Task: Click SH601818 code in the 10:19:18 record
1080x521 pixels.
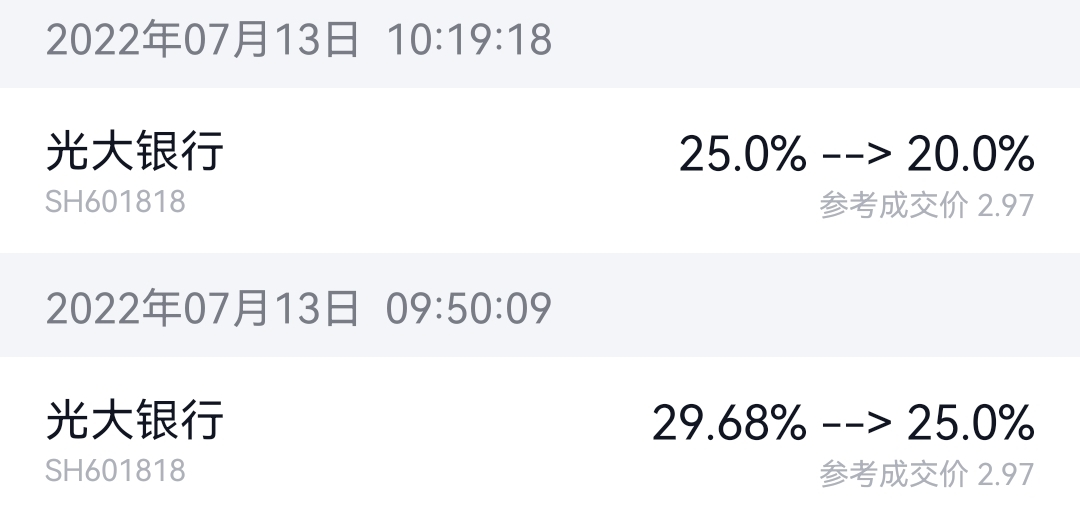Action: click(116, 201)
